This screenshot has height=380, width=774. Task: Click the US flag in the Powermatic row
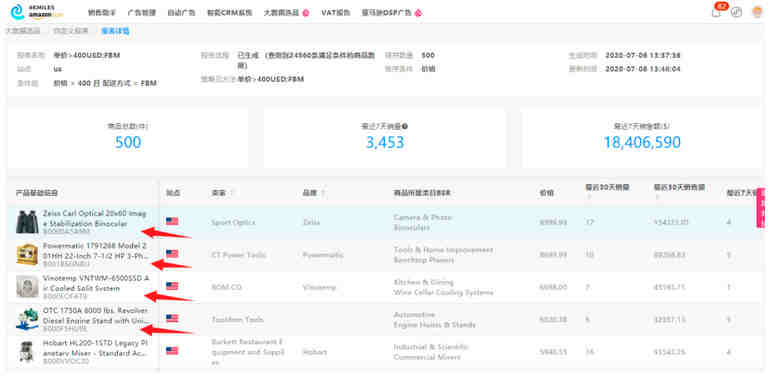coord(172,254)
